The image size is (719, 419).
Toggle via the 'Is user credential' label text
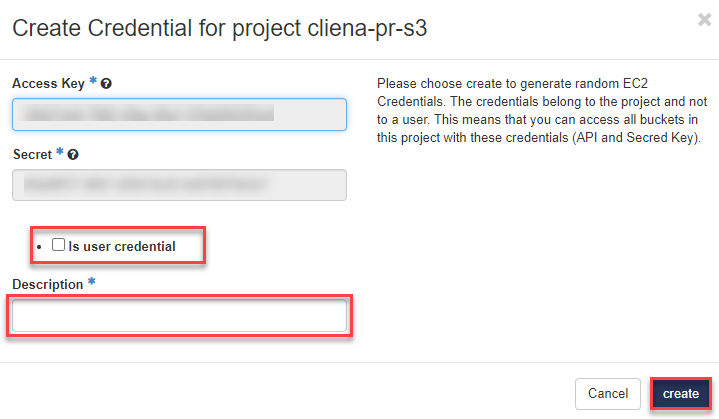[122, 247]
